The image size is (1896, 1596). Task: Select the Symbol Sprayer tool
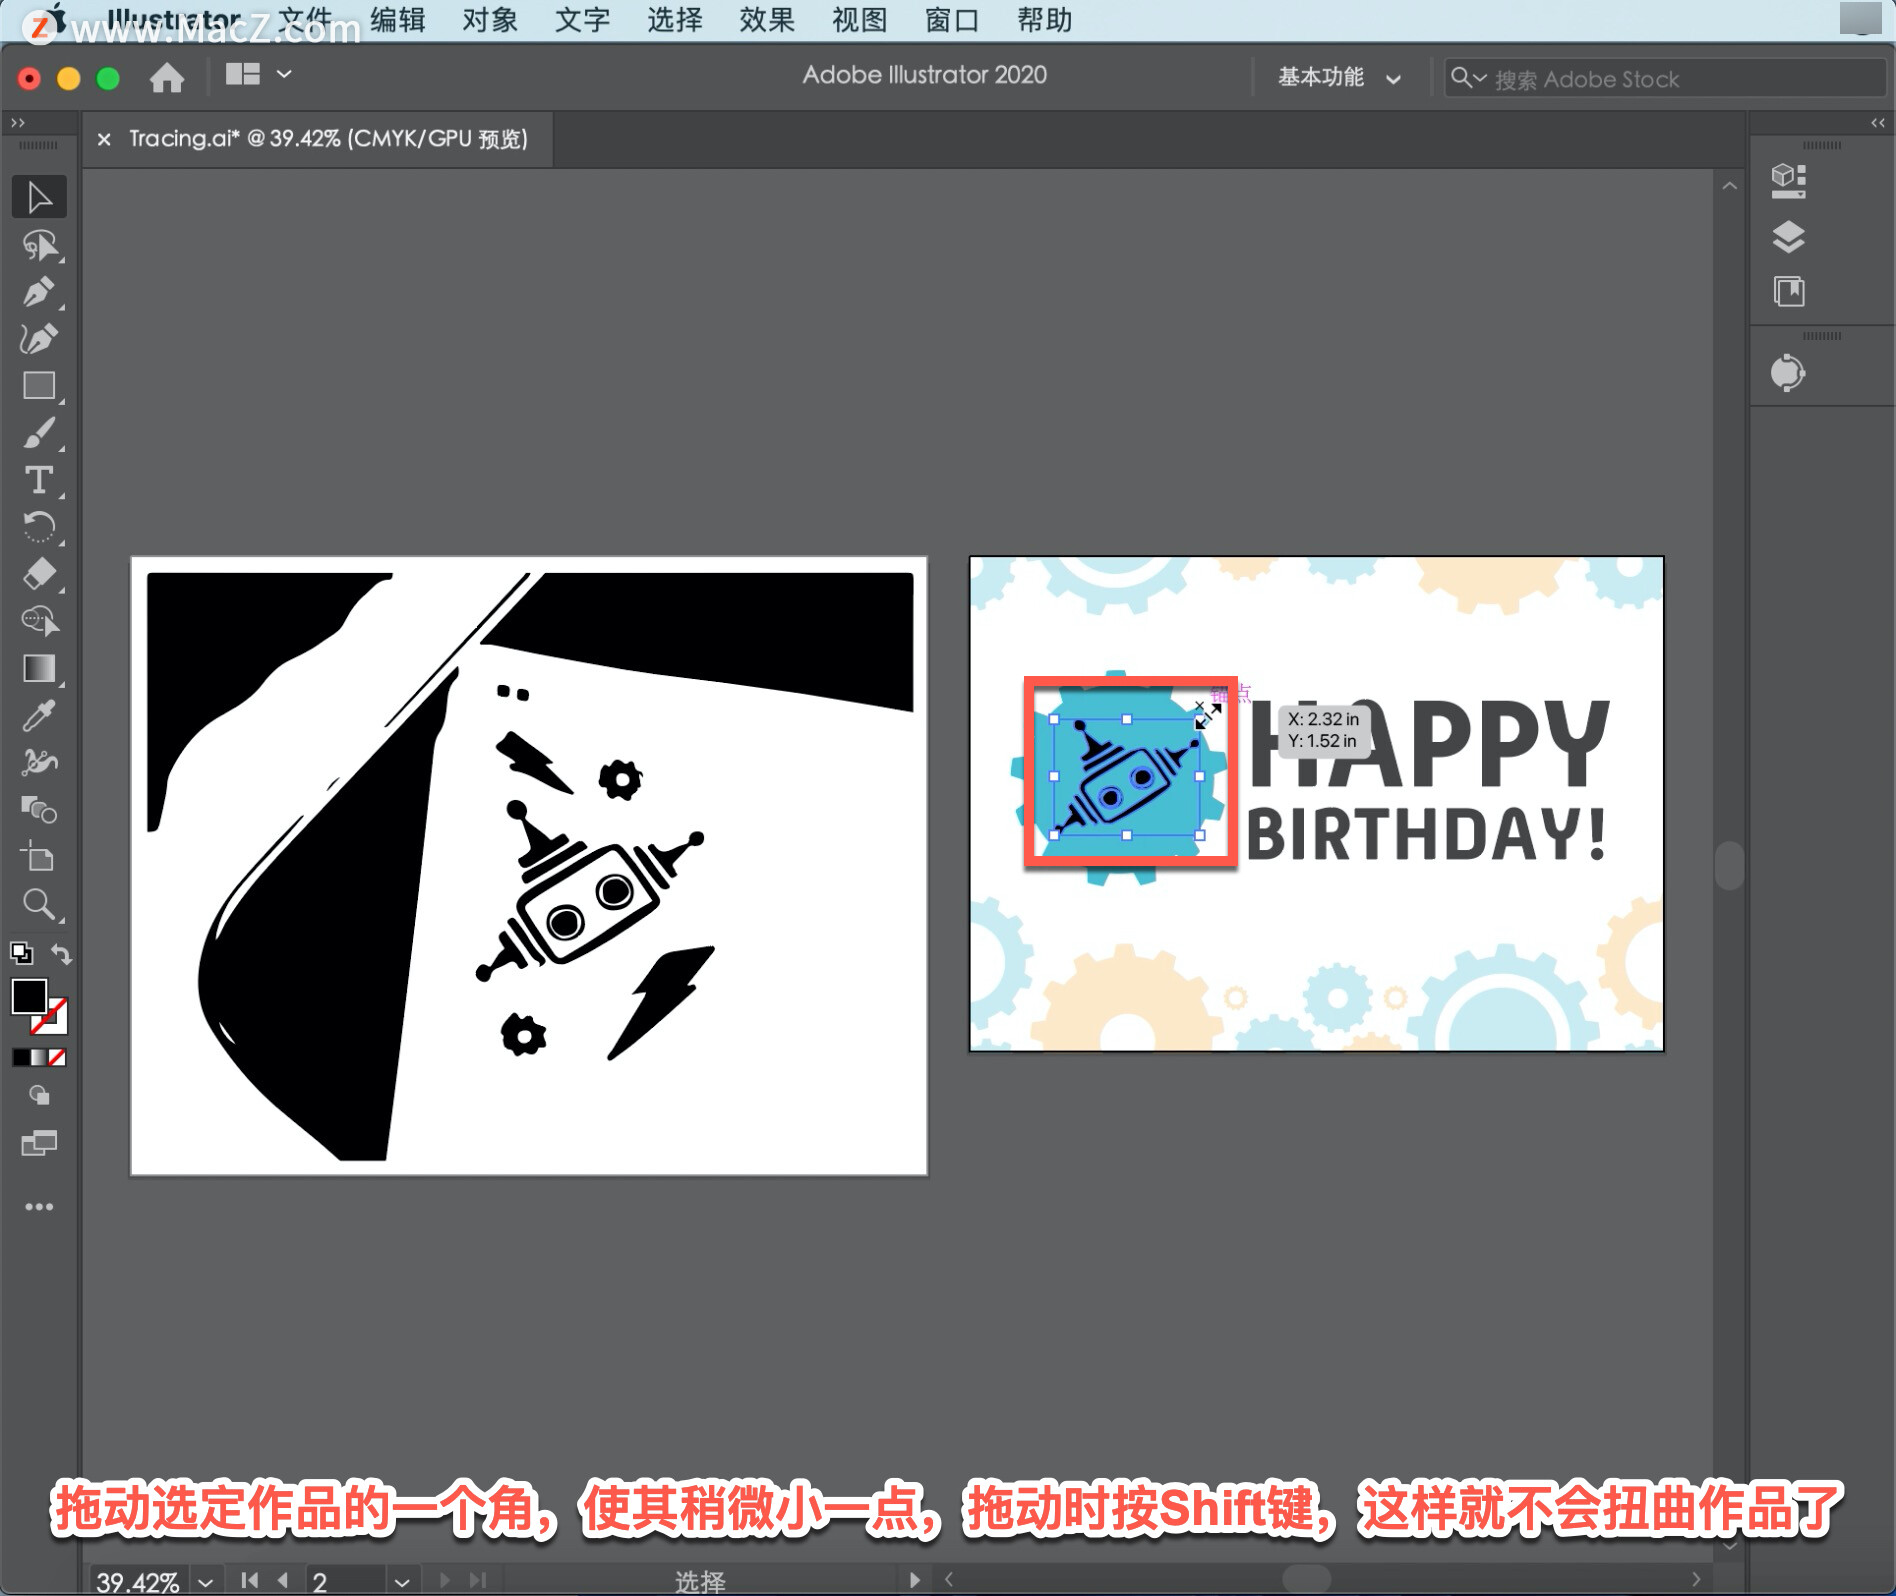coord(39,762)
